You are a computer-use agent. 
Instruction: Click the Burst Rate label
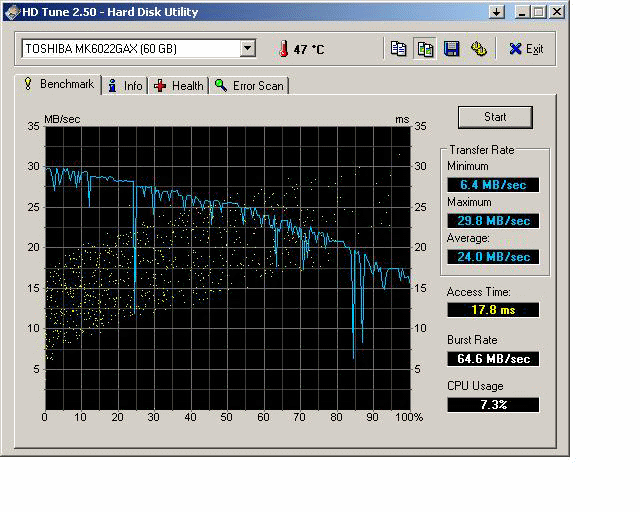(472, 340)
